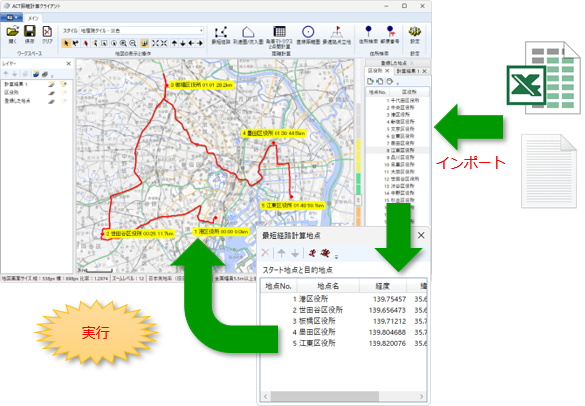The image size is (585, 406).
Task: Select 千代田区役所 row in 区役所 list
Action: pyautogui.click(x=398, y=100)
